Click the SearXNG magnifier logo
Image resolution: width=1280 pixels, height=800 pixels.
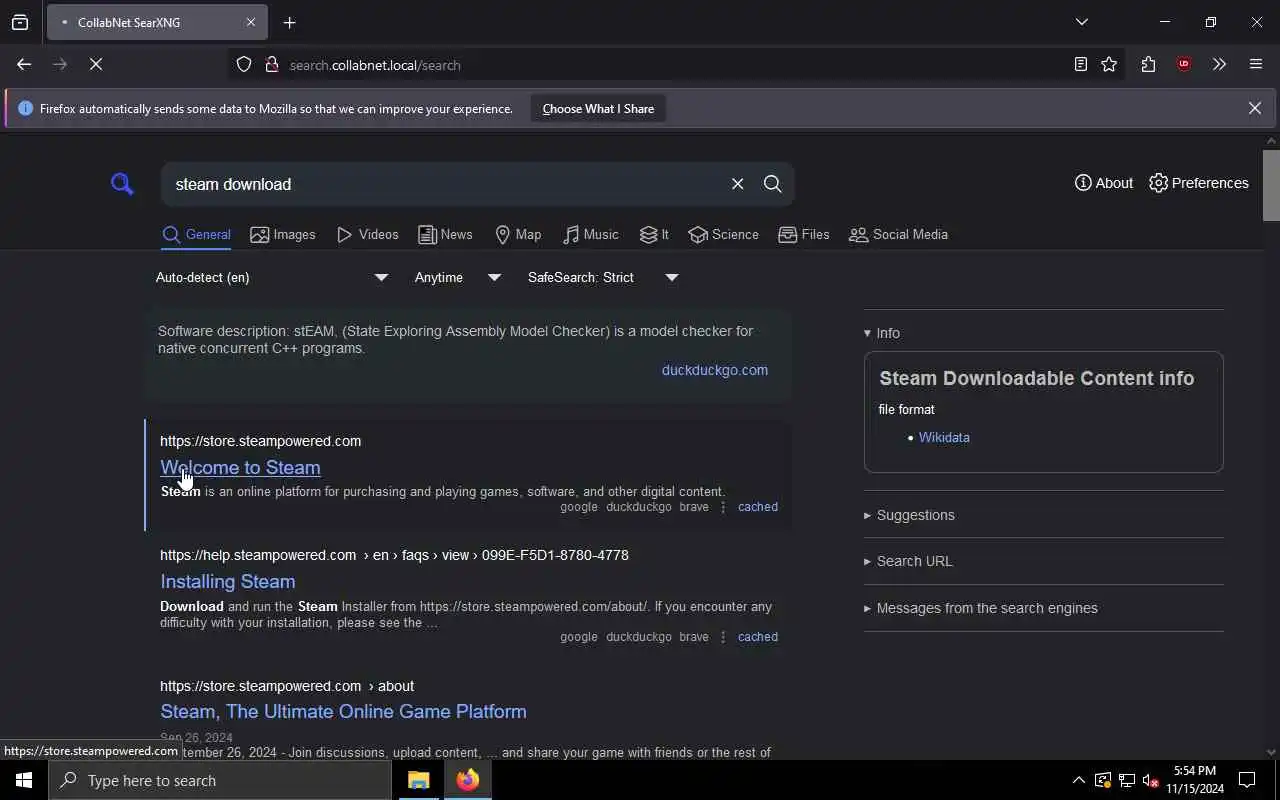(x=122, y=184)
